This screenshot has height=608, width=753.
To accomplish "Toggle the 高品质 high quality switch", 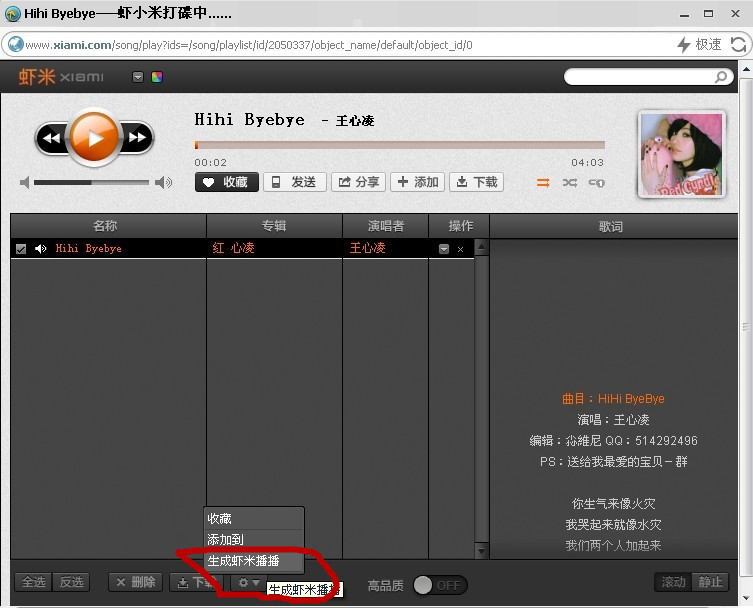I will (440, 585).
